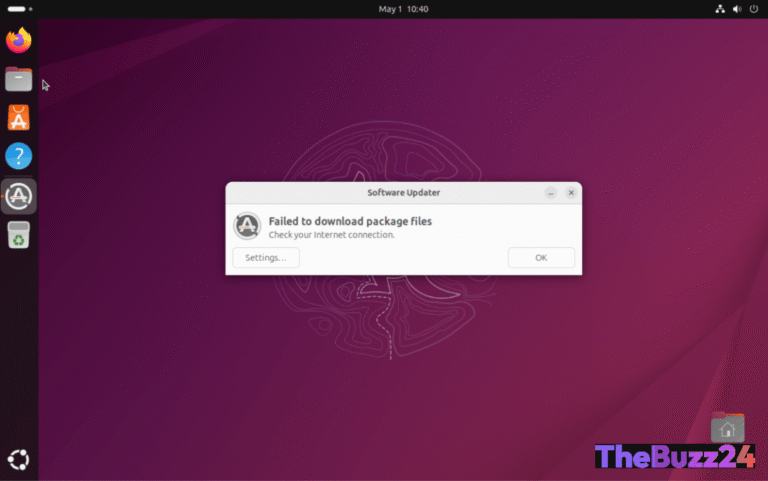Open the Help icon in dock
768x481 pixels.
[x=19, y=156]
